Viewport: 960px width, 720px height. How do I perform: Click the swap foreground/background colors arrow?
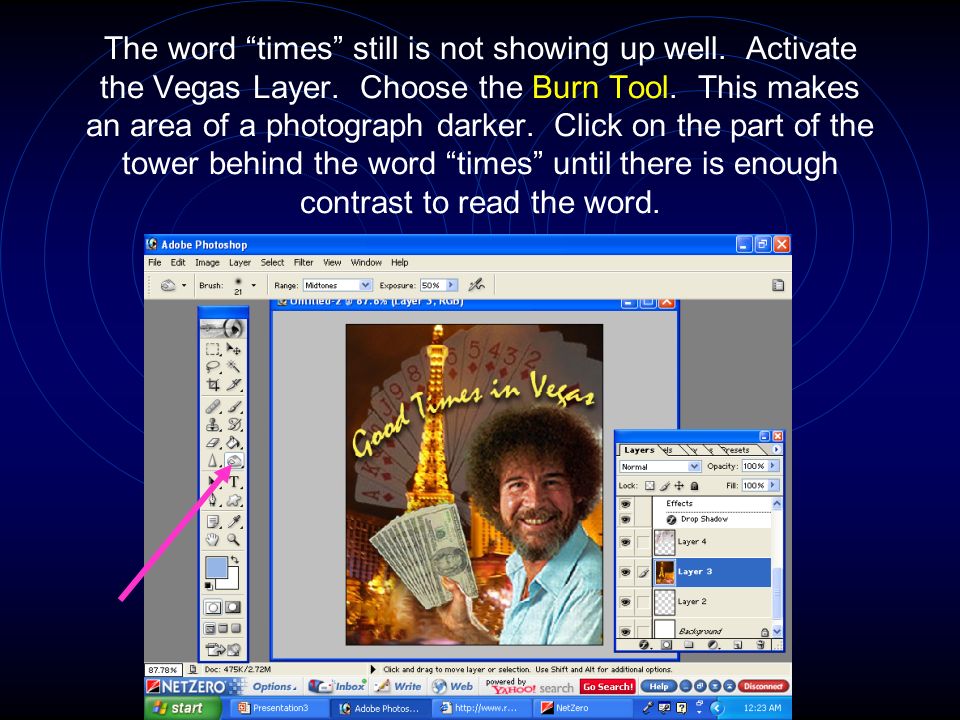[x=234, y=560]
